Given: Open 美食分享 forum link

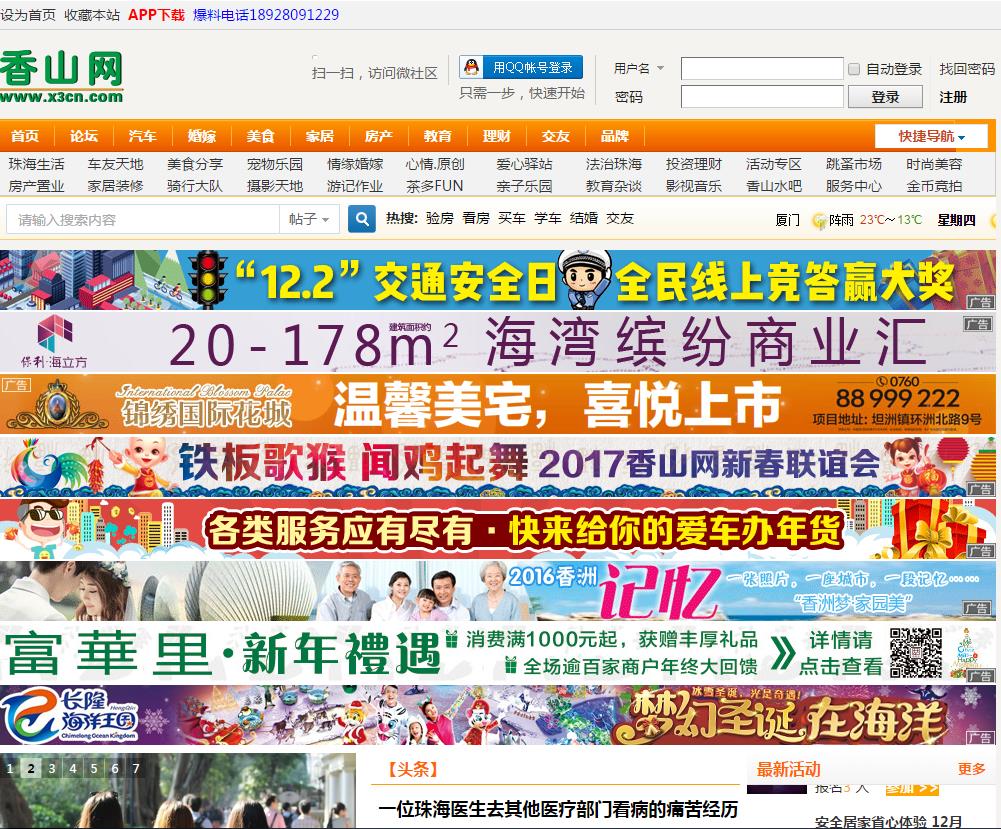Looking at the screenshot, I should point(195,164).
